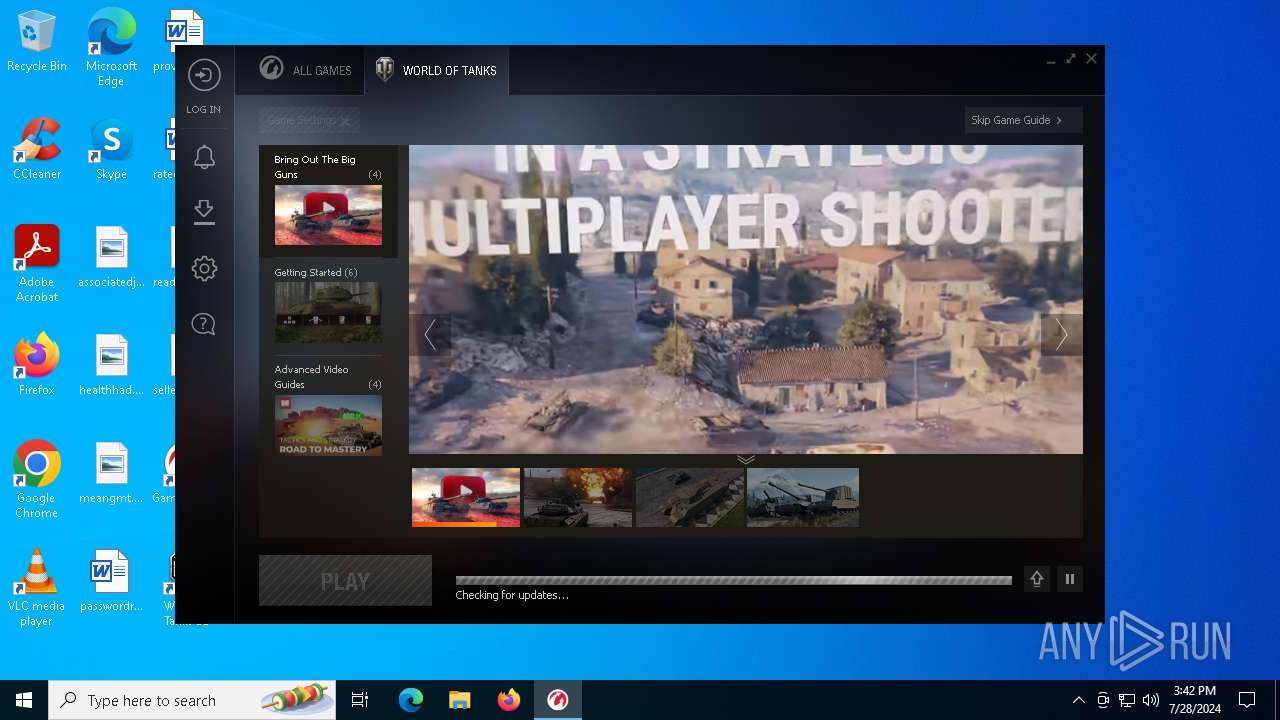Click the taskbar search field
Image resolution: width=1280 pixels, height=720 pixels.
coord(192,700)
